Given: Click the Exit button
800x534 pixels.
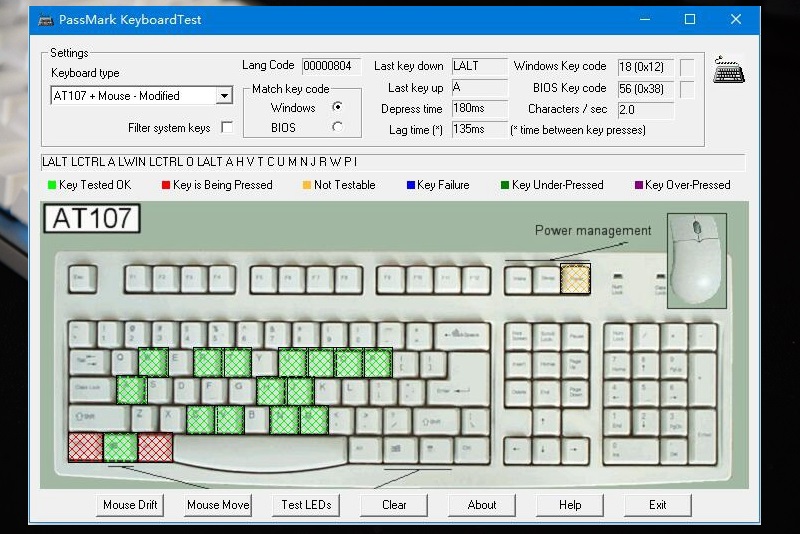Looking at the screenshot, I should tap(658, 505).
